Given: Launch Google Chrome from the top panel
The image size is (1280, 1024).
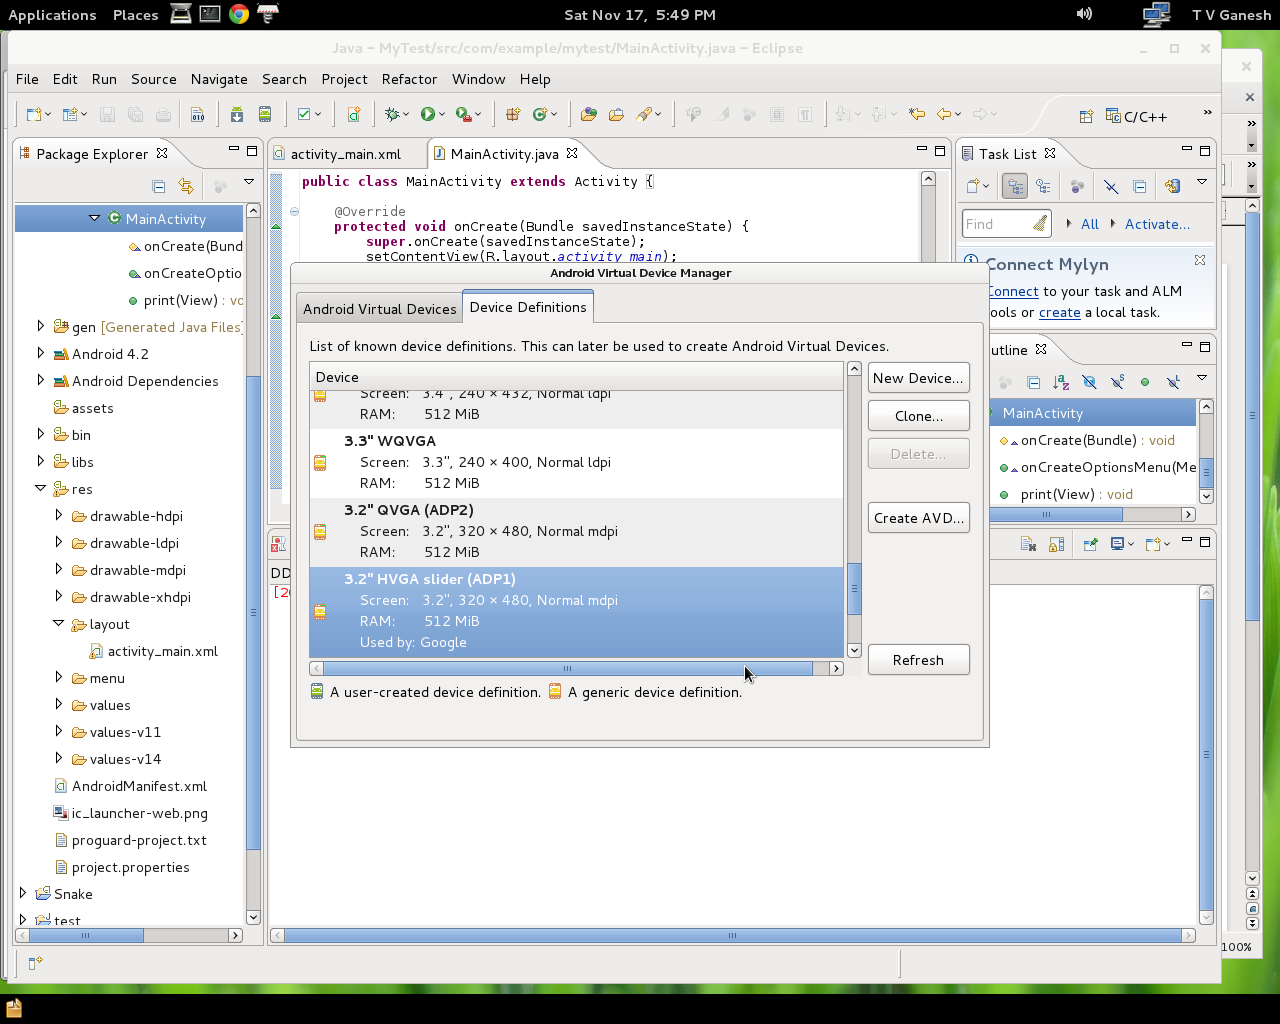Looking at the screenshot, I should 239,14.
